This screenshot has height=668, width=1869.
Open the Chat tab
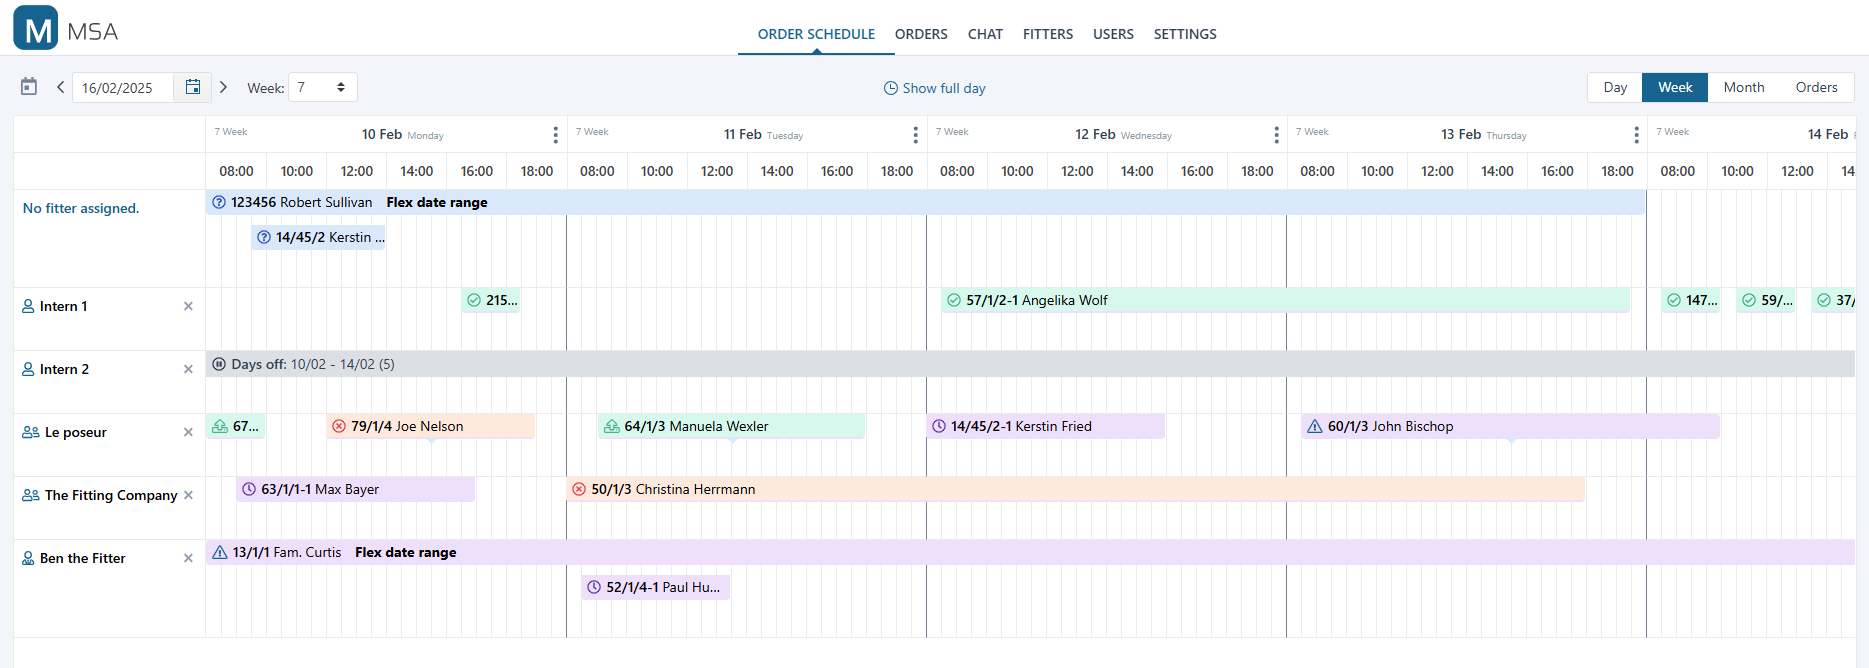[x=984, y=34]
